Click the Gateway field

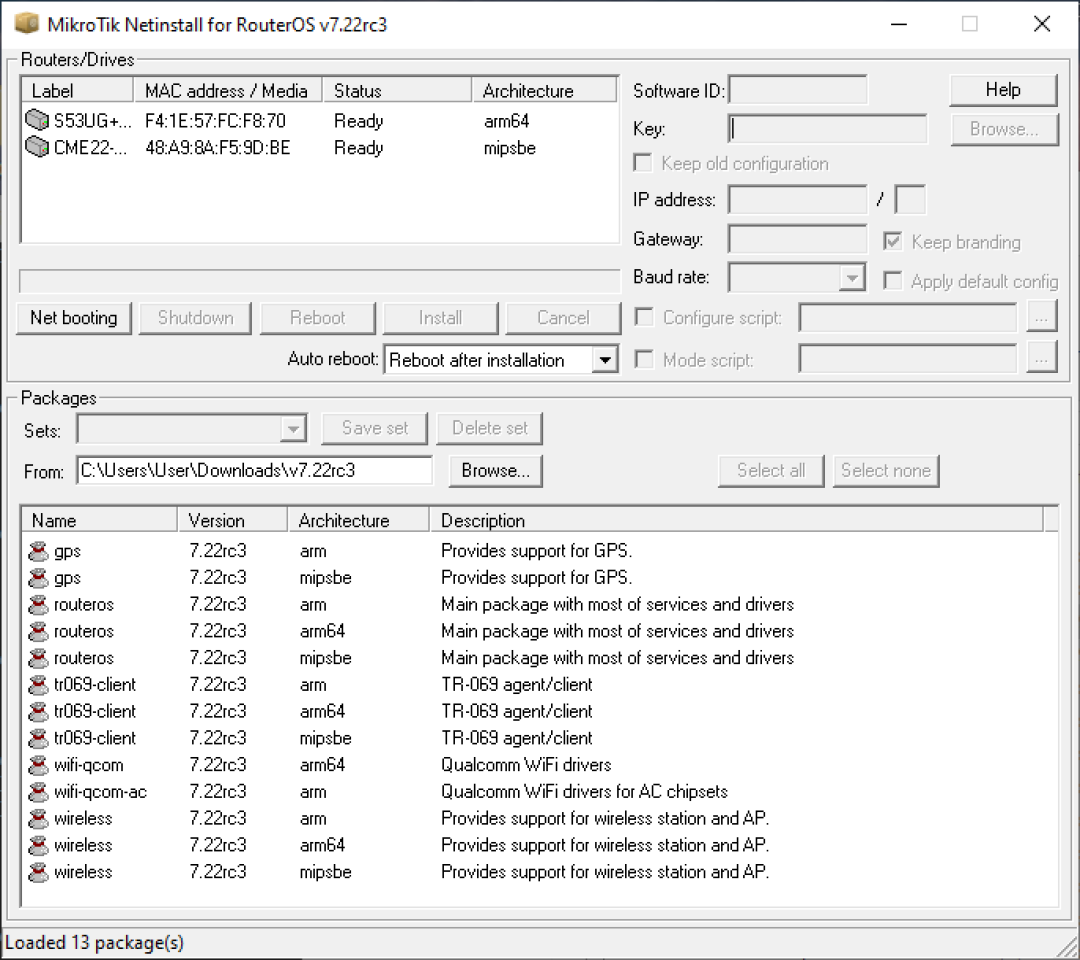[x=798, y=239]
